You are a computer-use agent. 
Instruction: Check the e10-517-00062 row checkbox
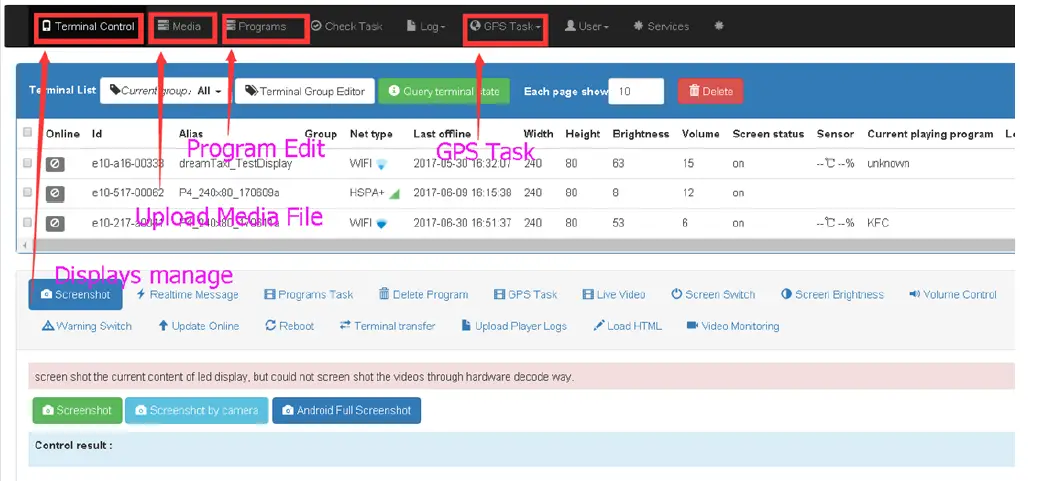point(27,192)
